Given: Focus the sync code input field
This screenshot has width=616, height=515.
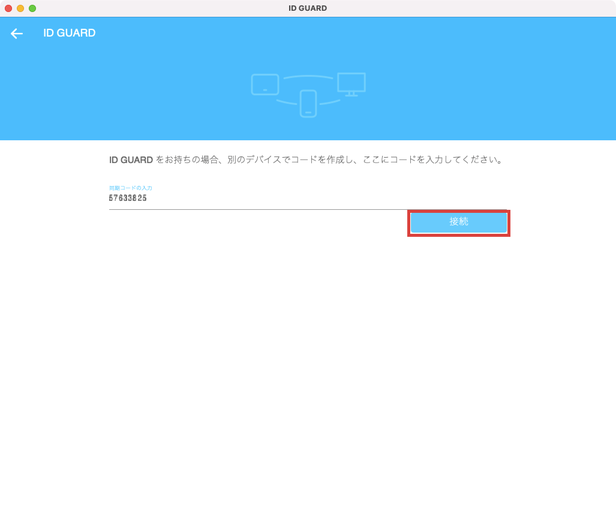Looking at the screenshot, I should 308,198.
